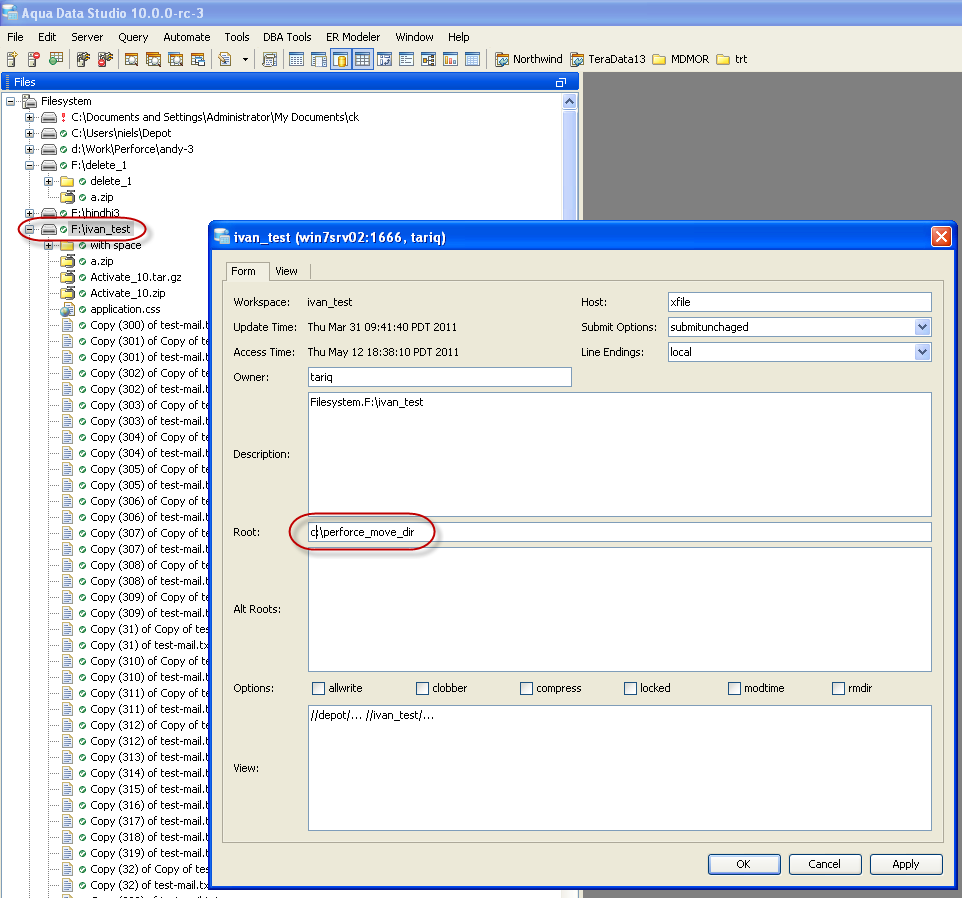
Task: Enable the compress option
Action: [526, 688]
